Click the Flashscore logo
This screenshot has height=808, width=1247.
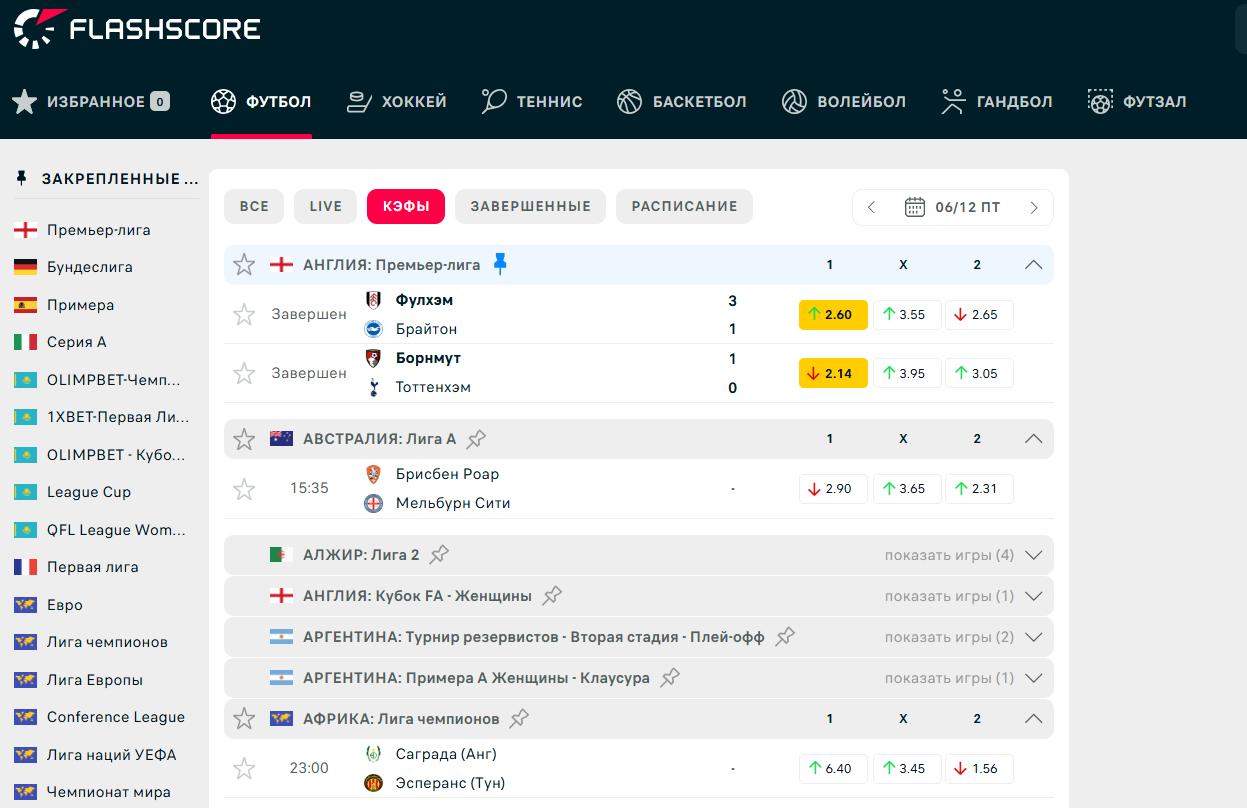137,29
